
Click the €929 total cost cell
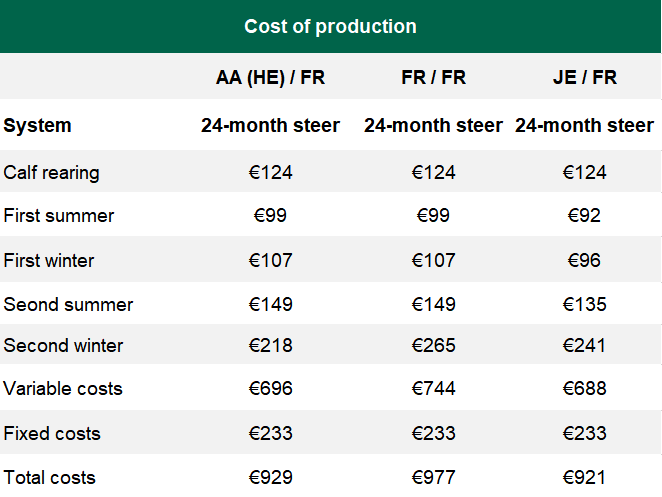pyautogui.click(x=270, y=478)
